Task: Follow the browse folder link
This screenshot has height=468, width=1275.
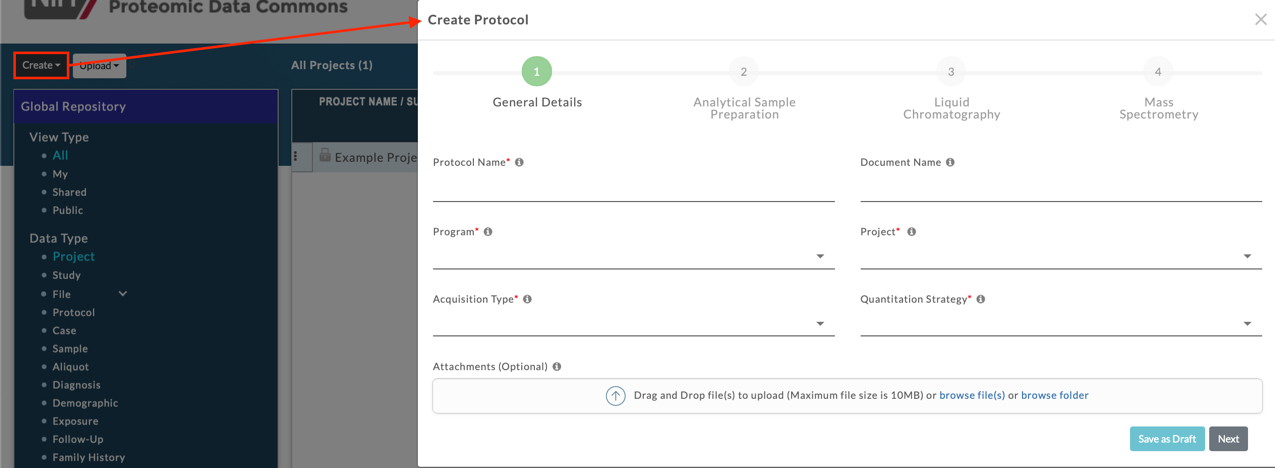Action: pyautogui.click(x=1054, y=396)
